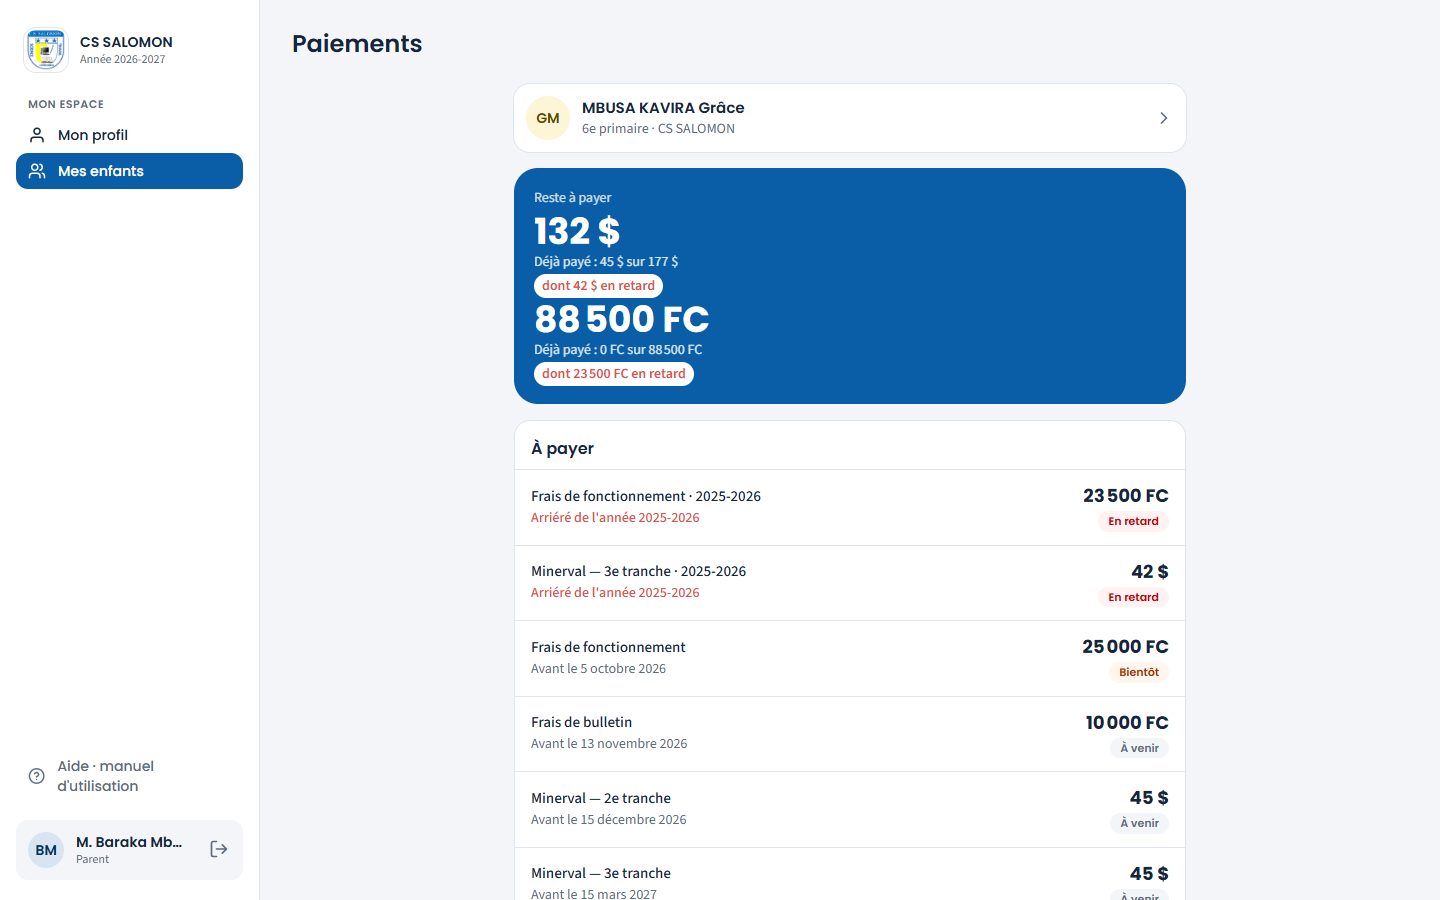This screenshot has width=1440, height=900.
Task: Click the 88 500 FC remaining amount
Action: 622,319
